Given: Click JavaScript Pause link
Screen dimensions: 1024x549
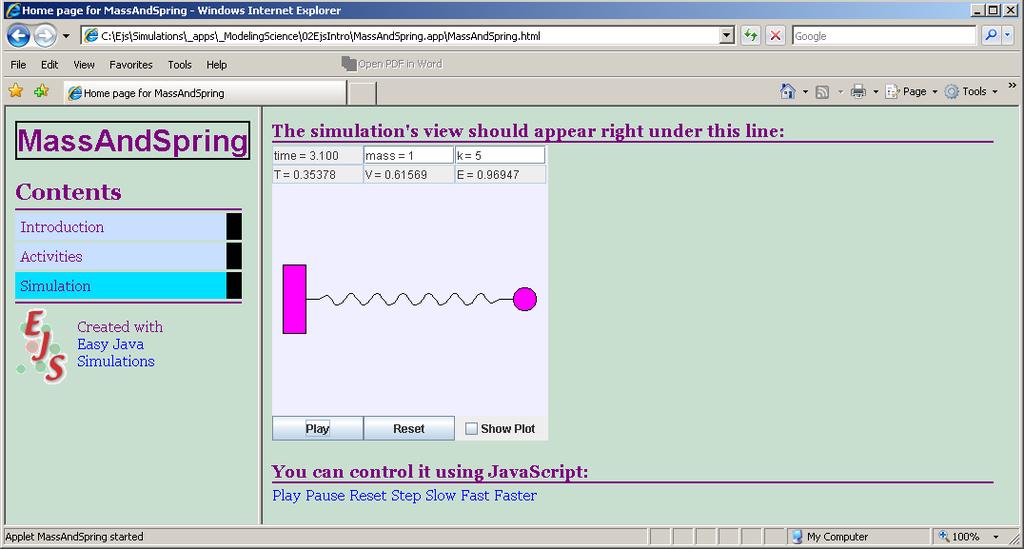Looking at the screenshot, I should click(325, 495).
